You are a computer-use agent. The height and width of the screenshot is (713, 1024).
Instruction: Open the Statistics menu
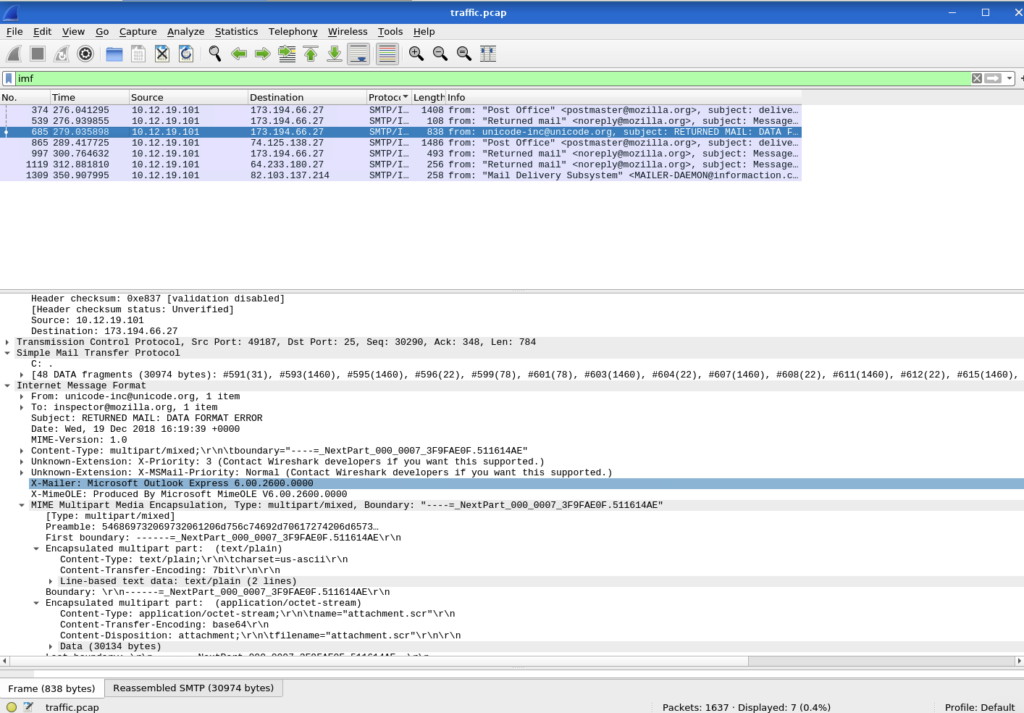point(236,31)
